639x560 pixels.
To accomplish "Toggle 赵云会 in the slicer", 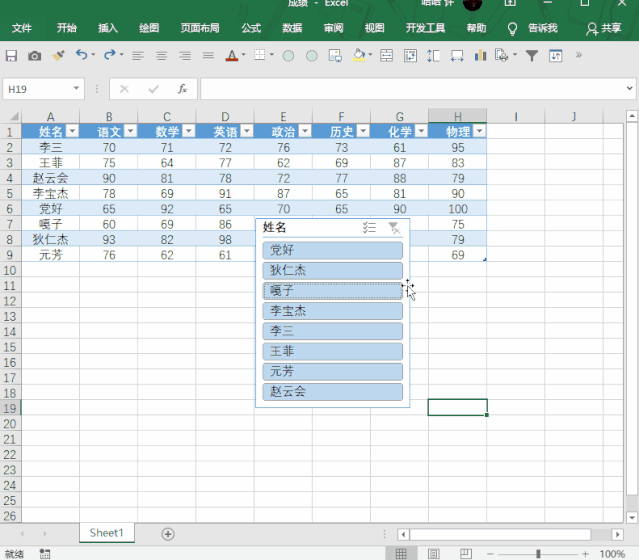I will click(333, 392).
